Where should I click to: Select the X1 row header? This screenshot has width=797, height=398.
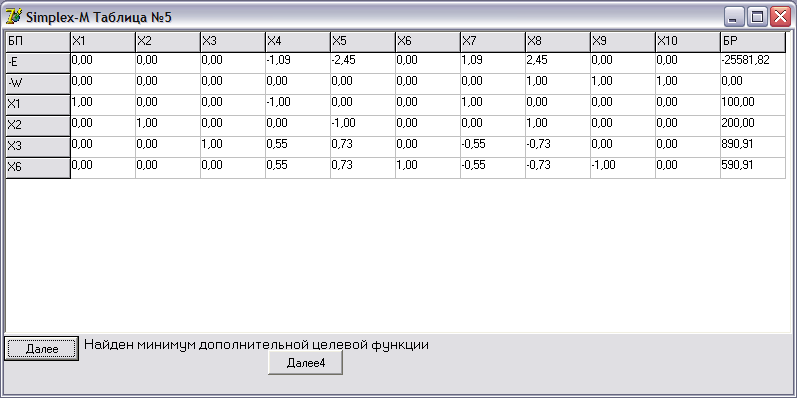point(38,105)
